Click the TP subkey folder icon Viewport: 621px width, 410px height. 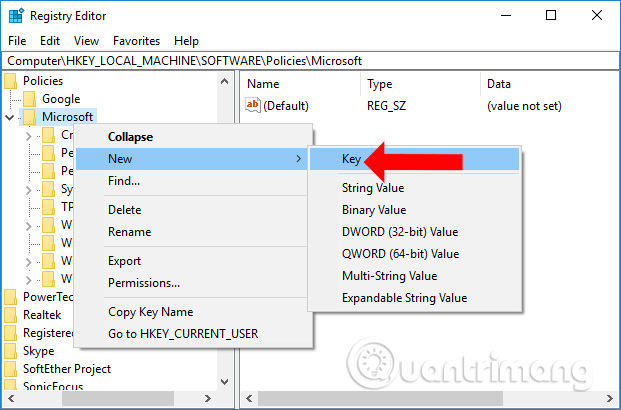tap(48, 207)
